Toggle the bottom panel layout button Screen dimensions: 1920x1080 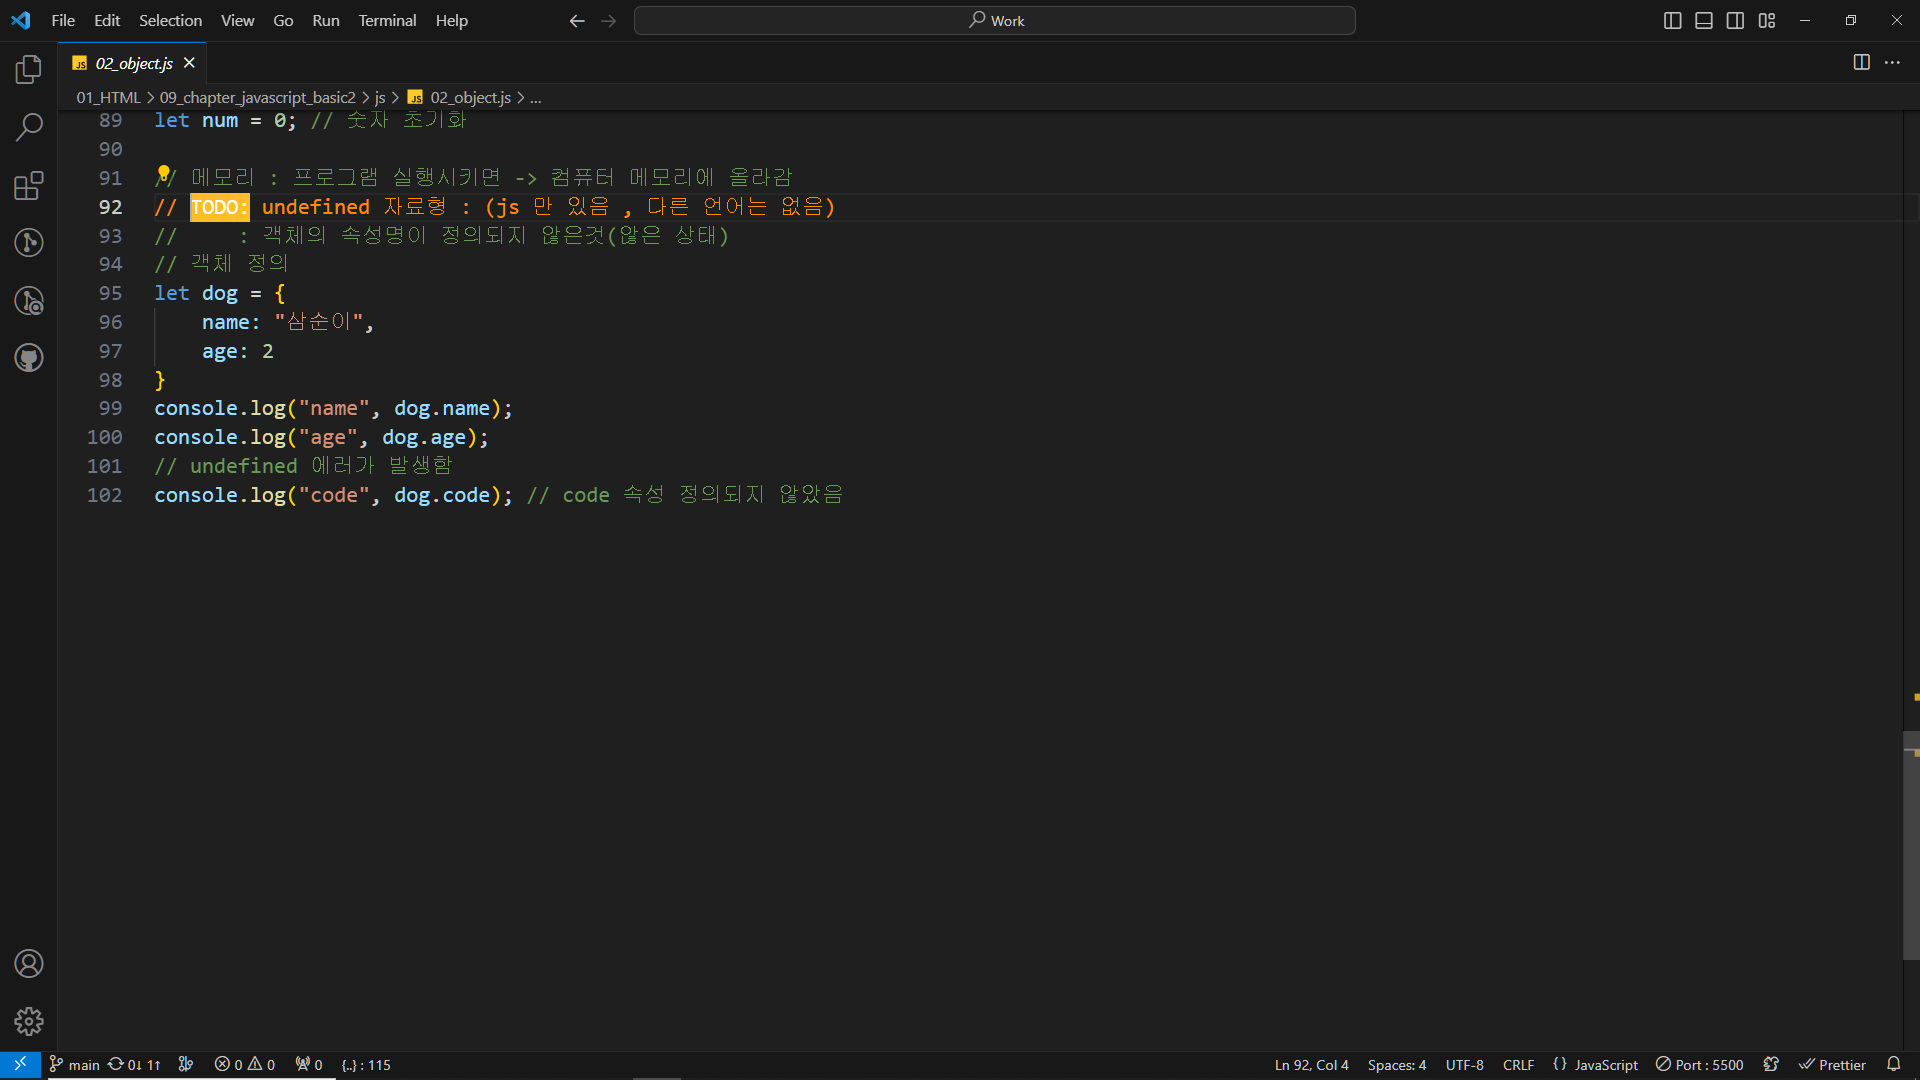coord(1704,20)
